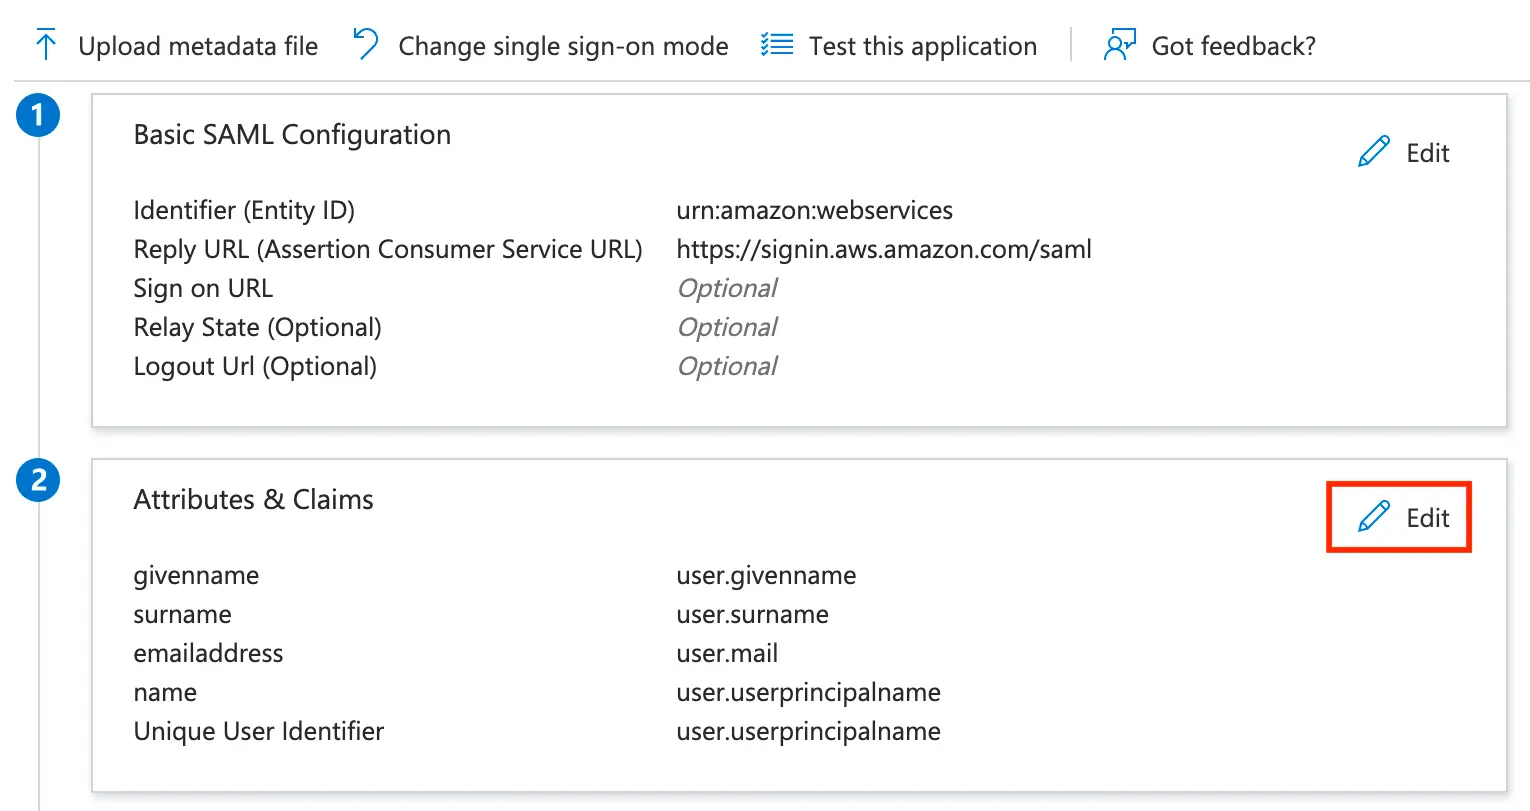1530x811 pixels.
Task: Select Change single sign-on mode
Action: (x=563, y=46)
